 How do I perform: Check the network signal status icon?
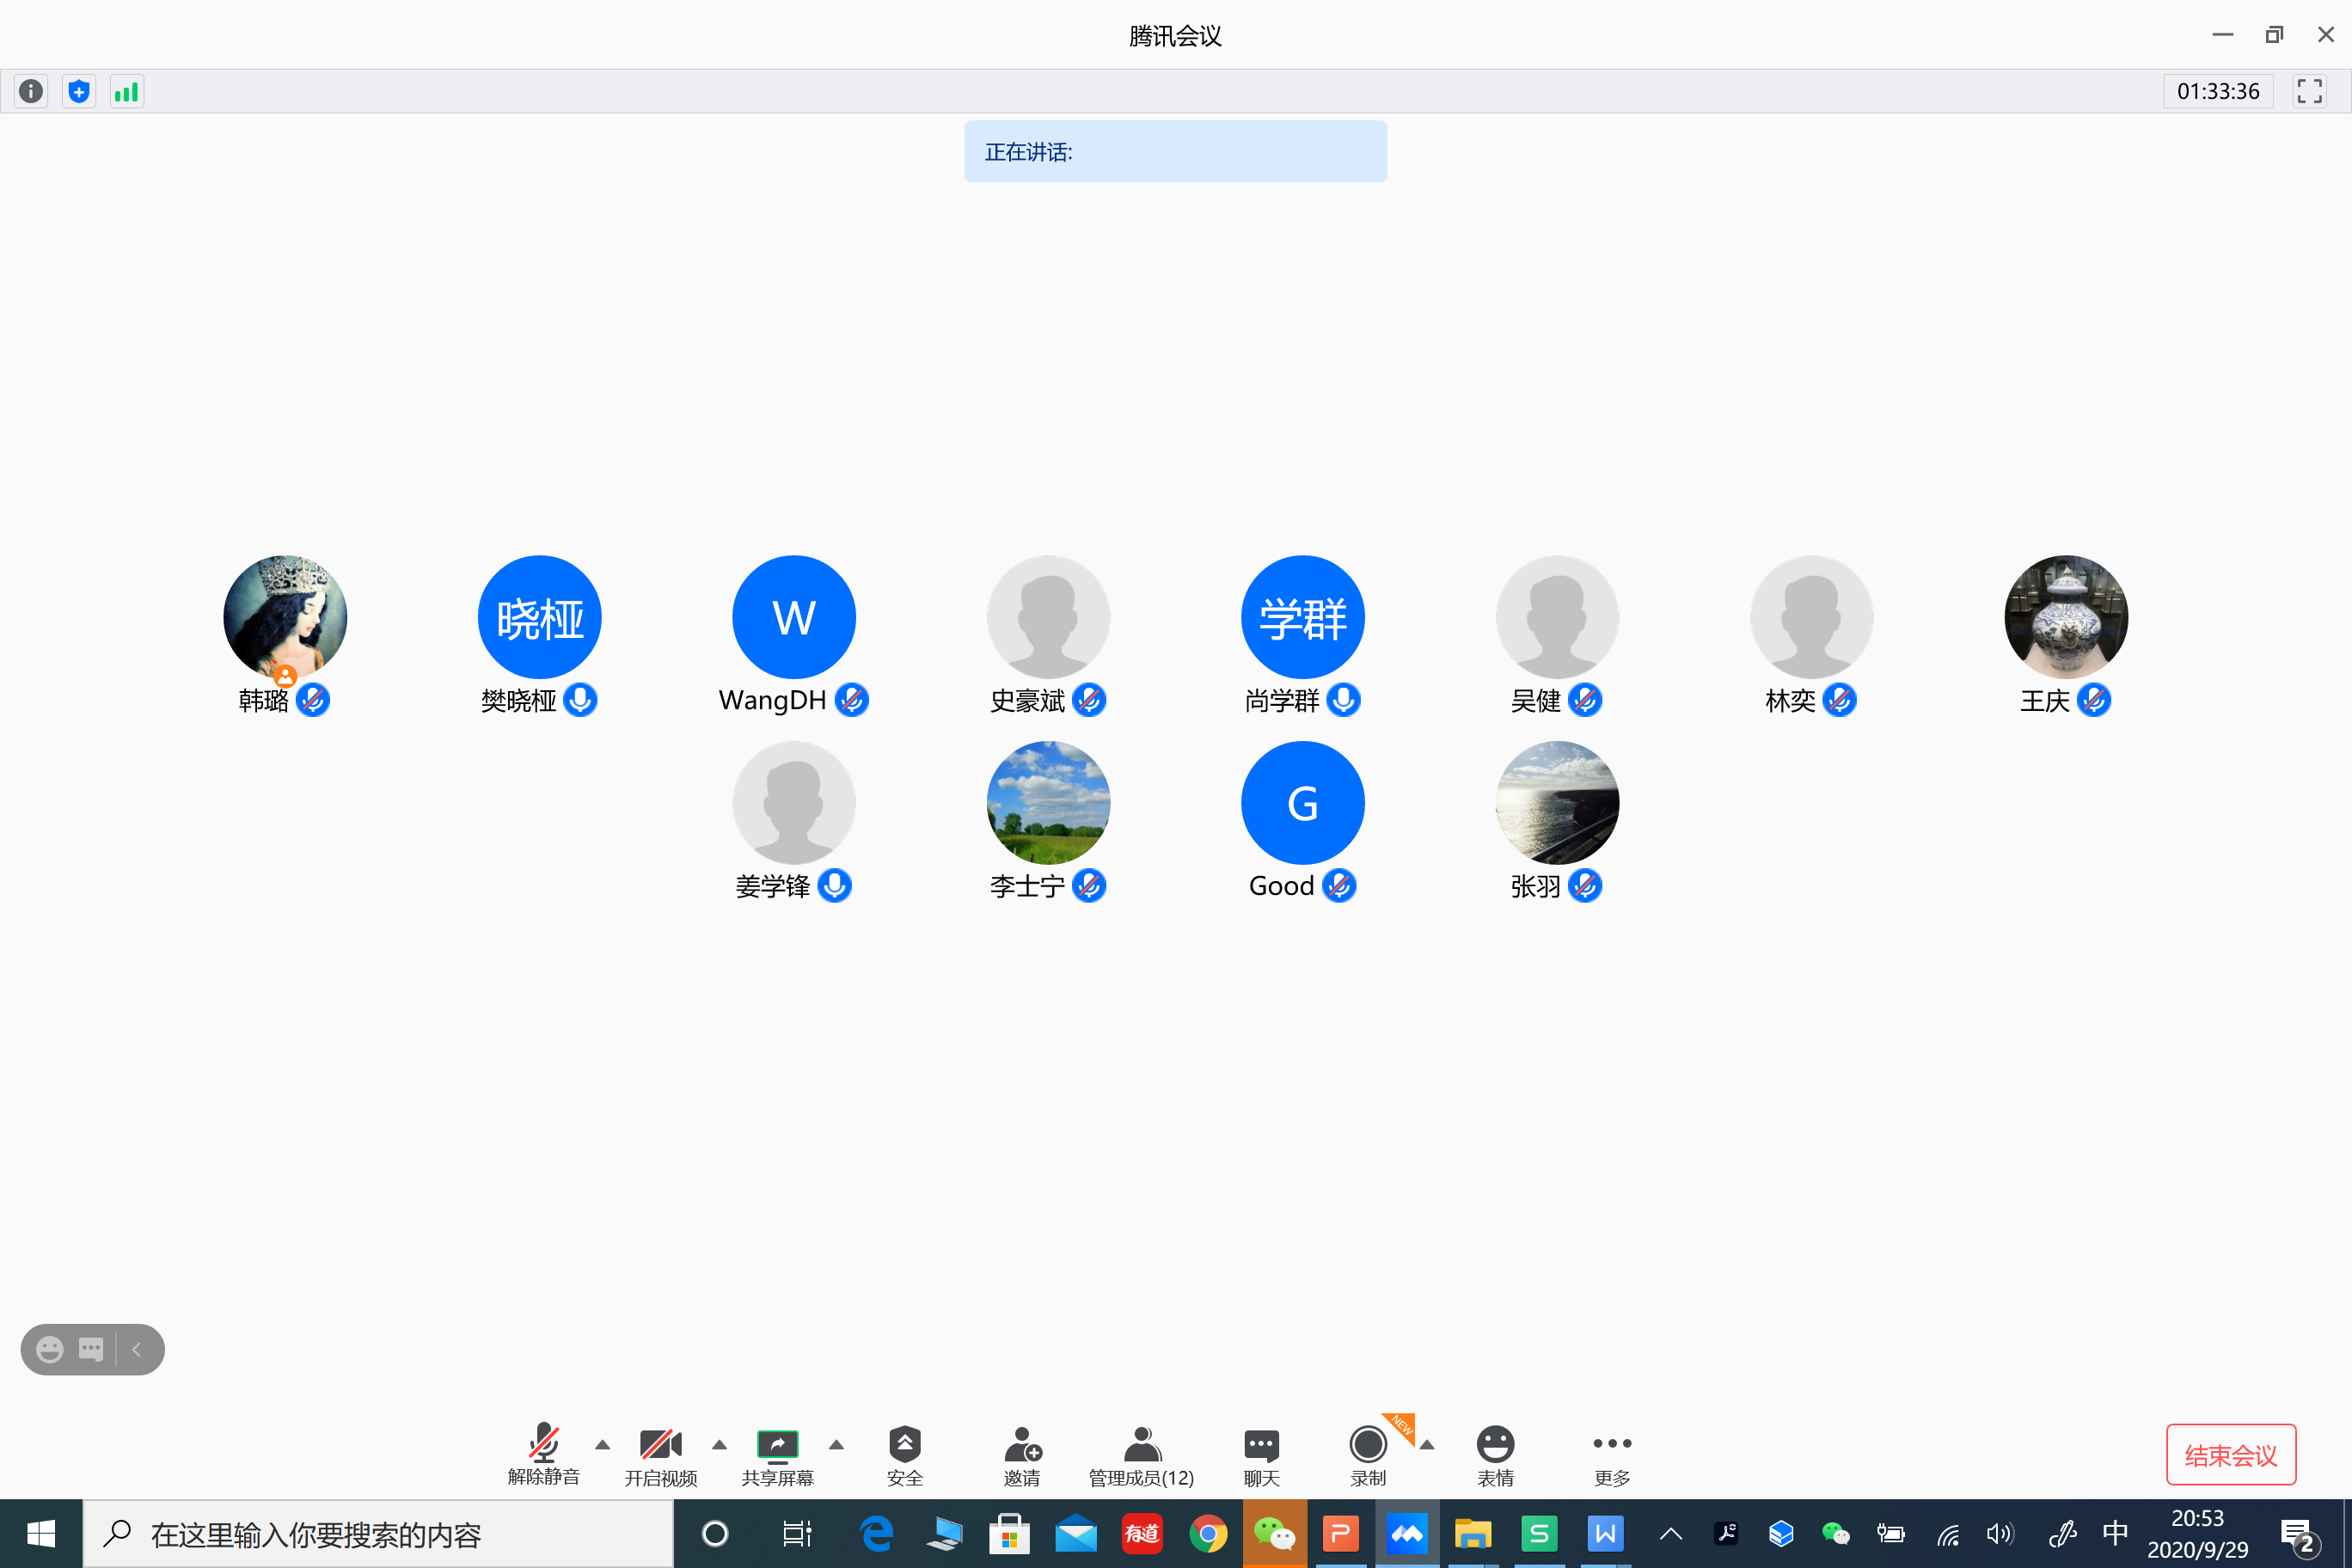pos(126,91)
